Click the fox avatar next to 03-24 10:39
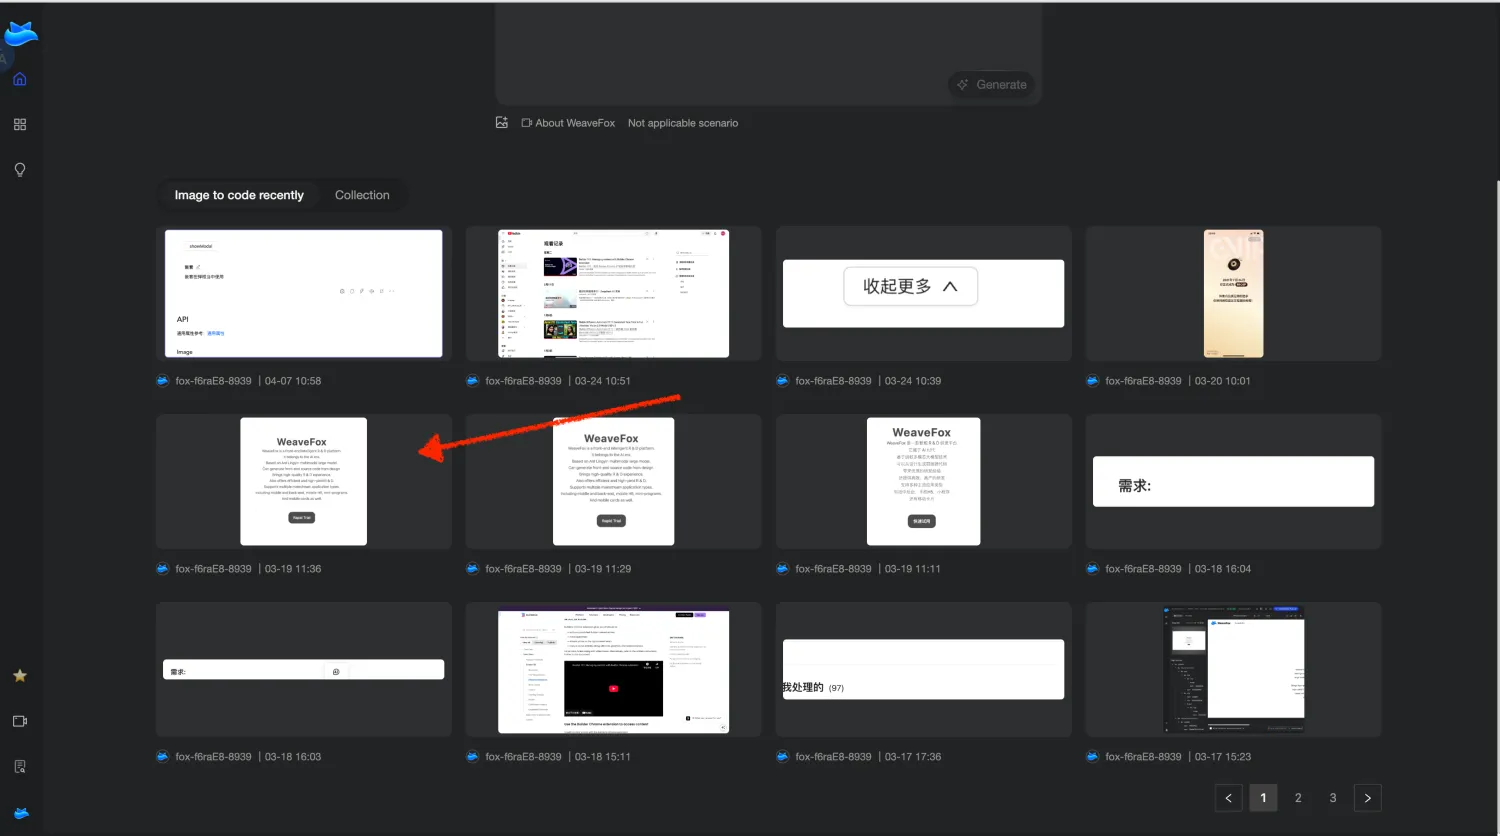Screen dimensions: 1500x836 click(x=783, y=381)
